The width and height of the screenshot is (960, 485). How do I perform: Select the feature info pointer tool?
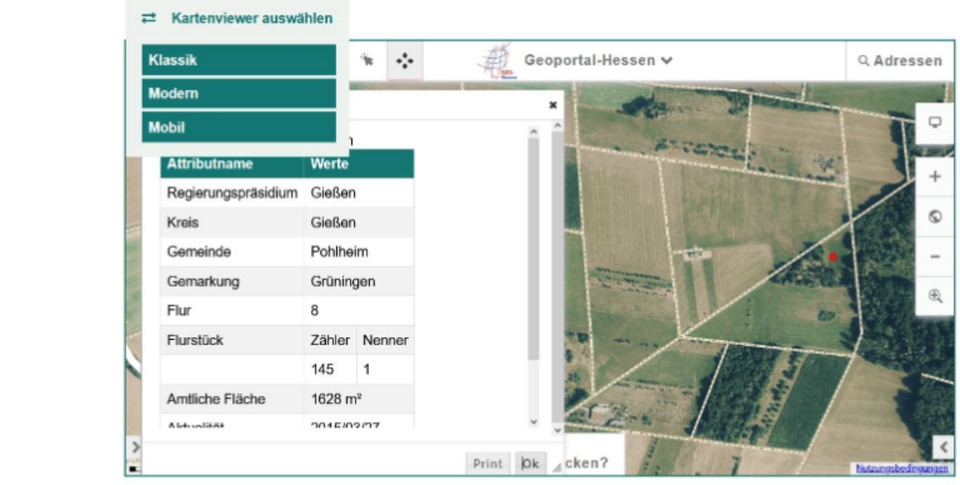coord(367,61)
